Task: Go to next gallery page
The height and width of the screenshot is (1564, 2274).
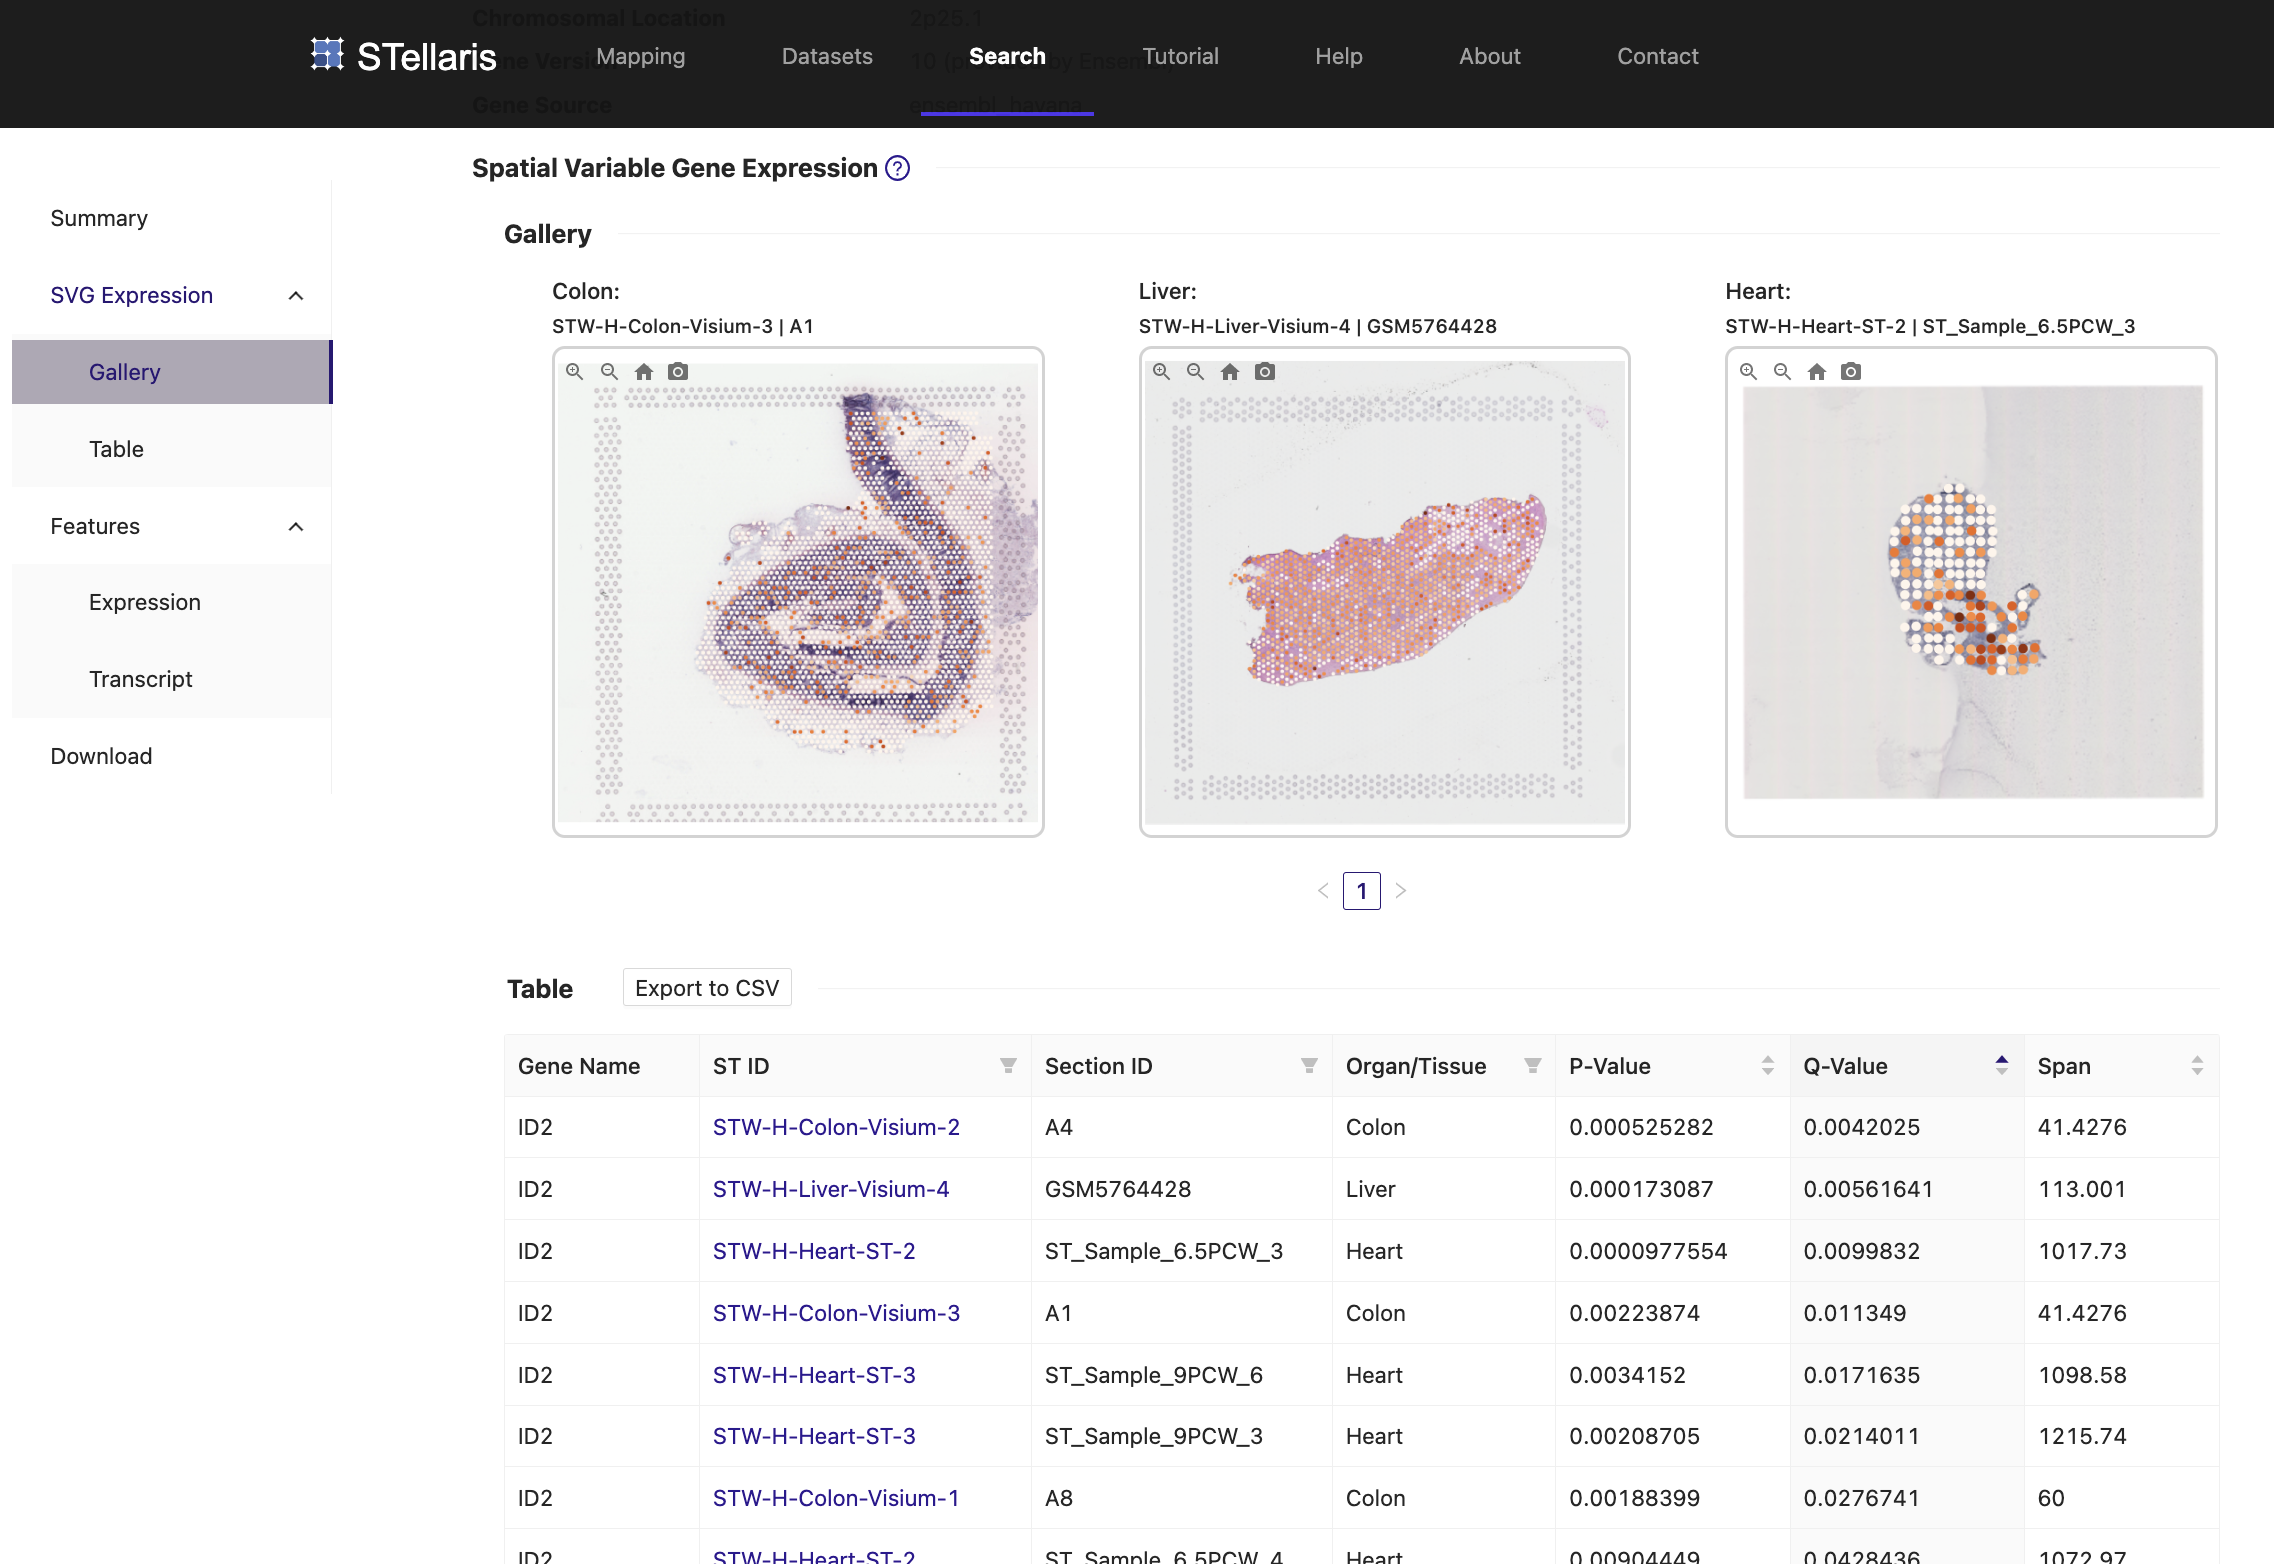Action: pyautogui.click(x=1400, y=890)
